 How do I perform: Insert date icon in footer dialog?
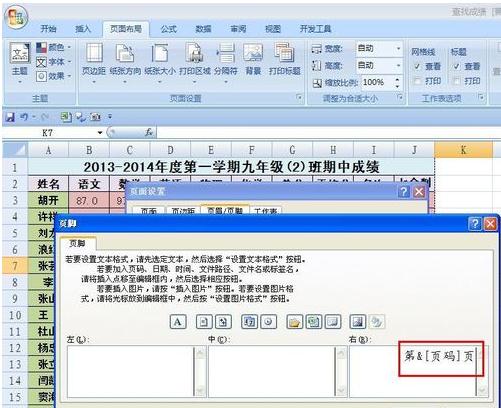click(x=249, y=322)
